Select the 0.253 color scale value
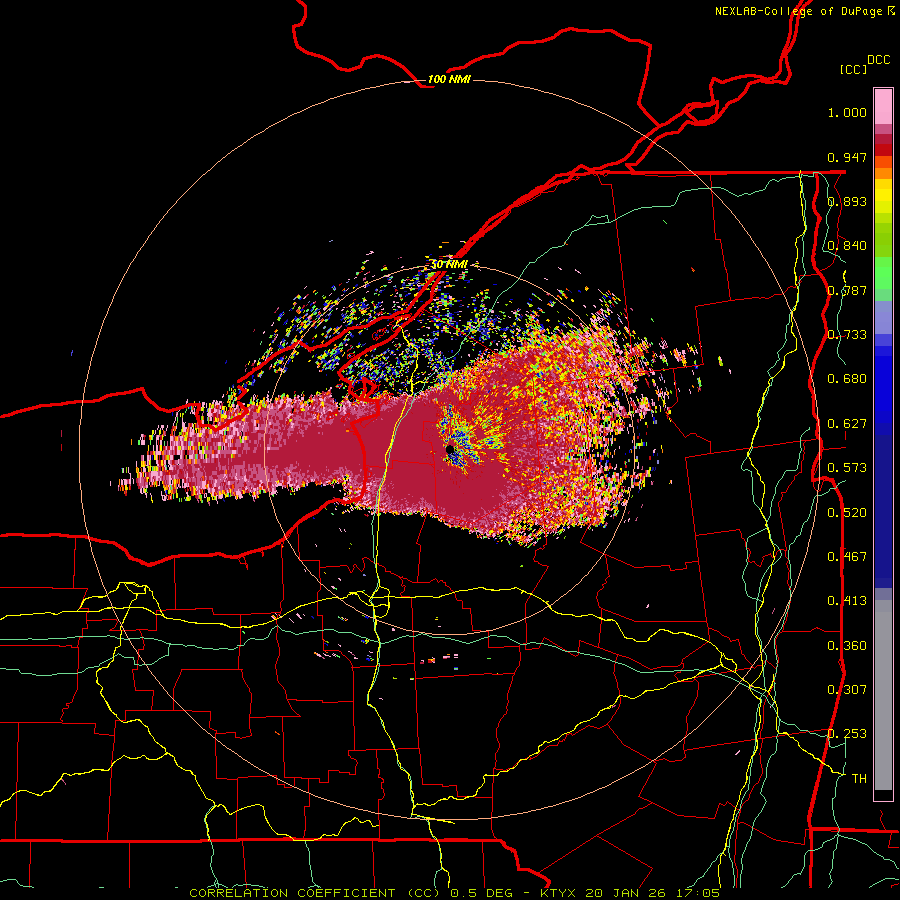 847,734
